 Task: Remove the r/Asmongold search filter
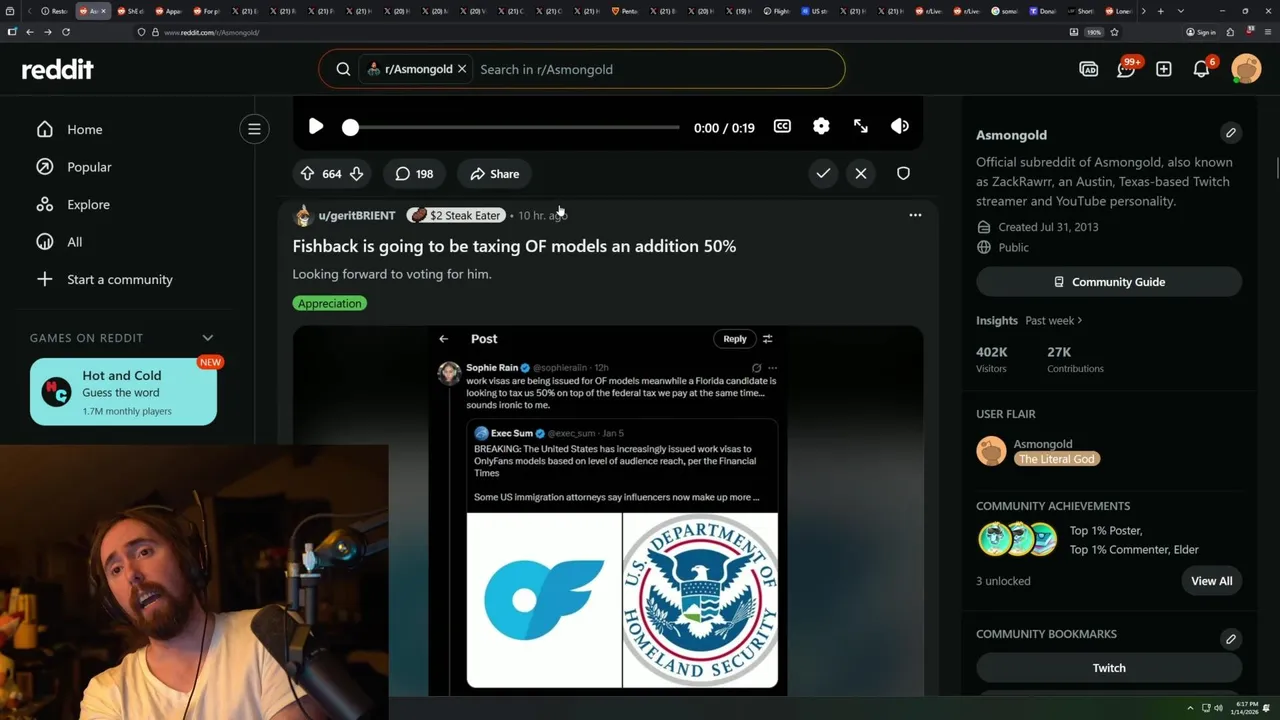click(x=462, y=69)
